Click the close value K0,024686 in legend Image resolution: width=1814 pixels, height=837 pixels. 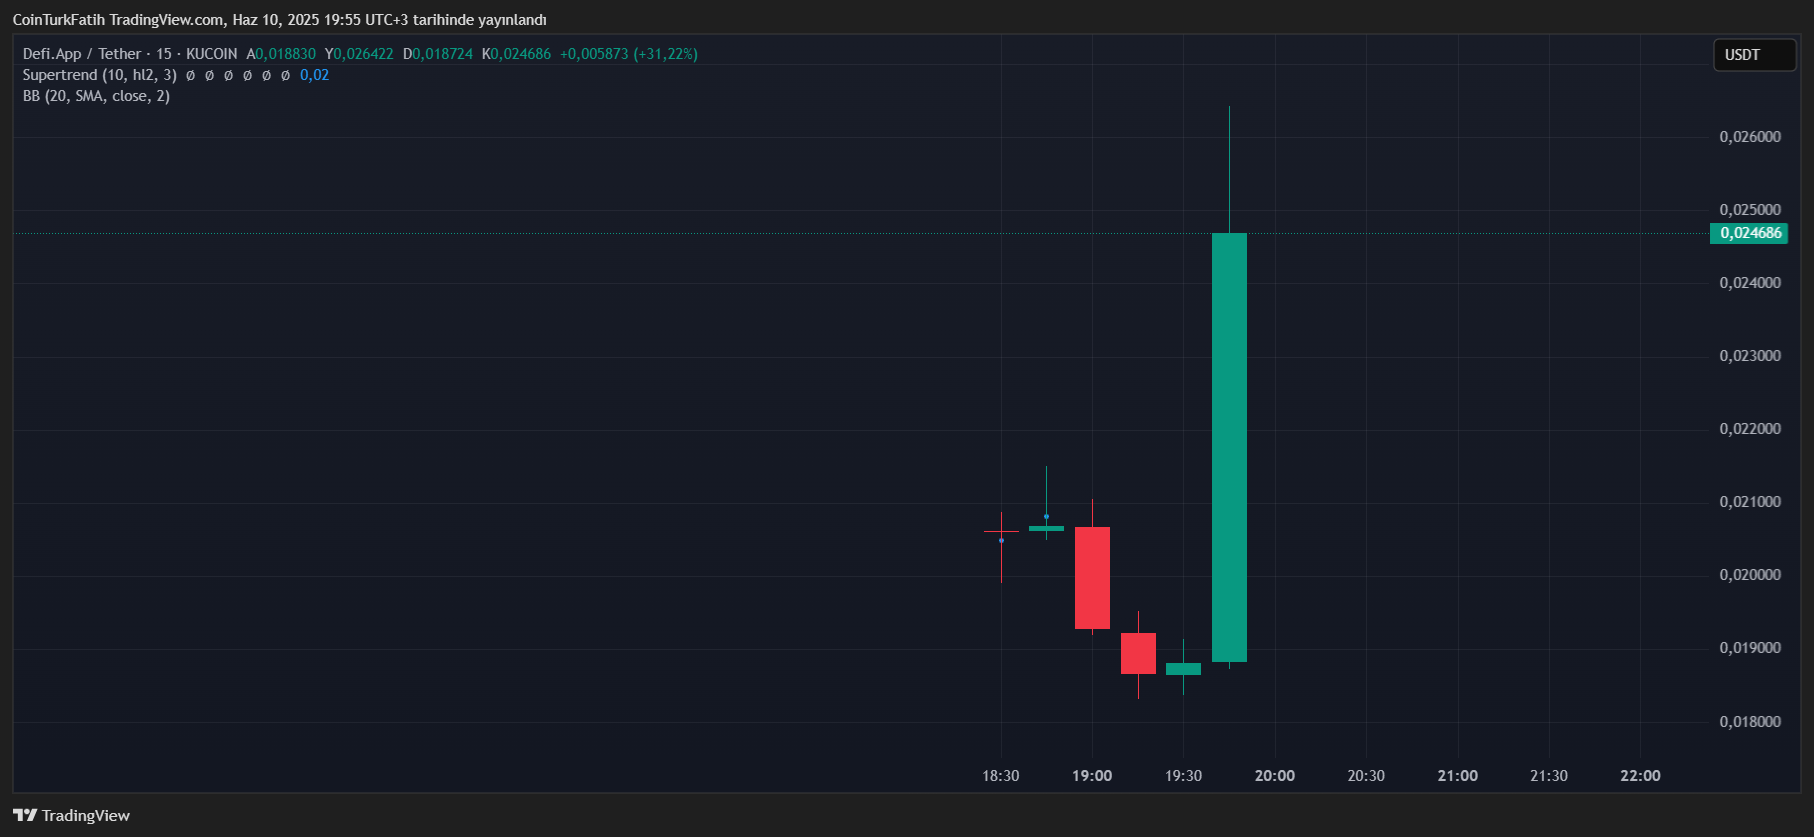(x=516, y=54)
